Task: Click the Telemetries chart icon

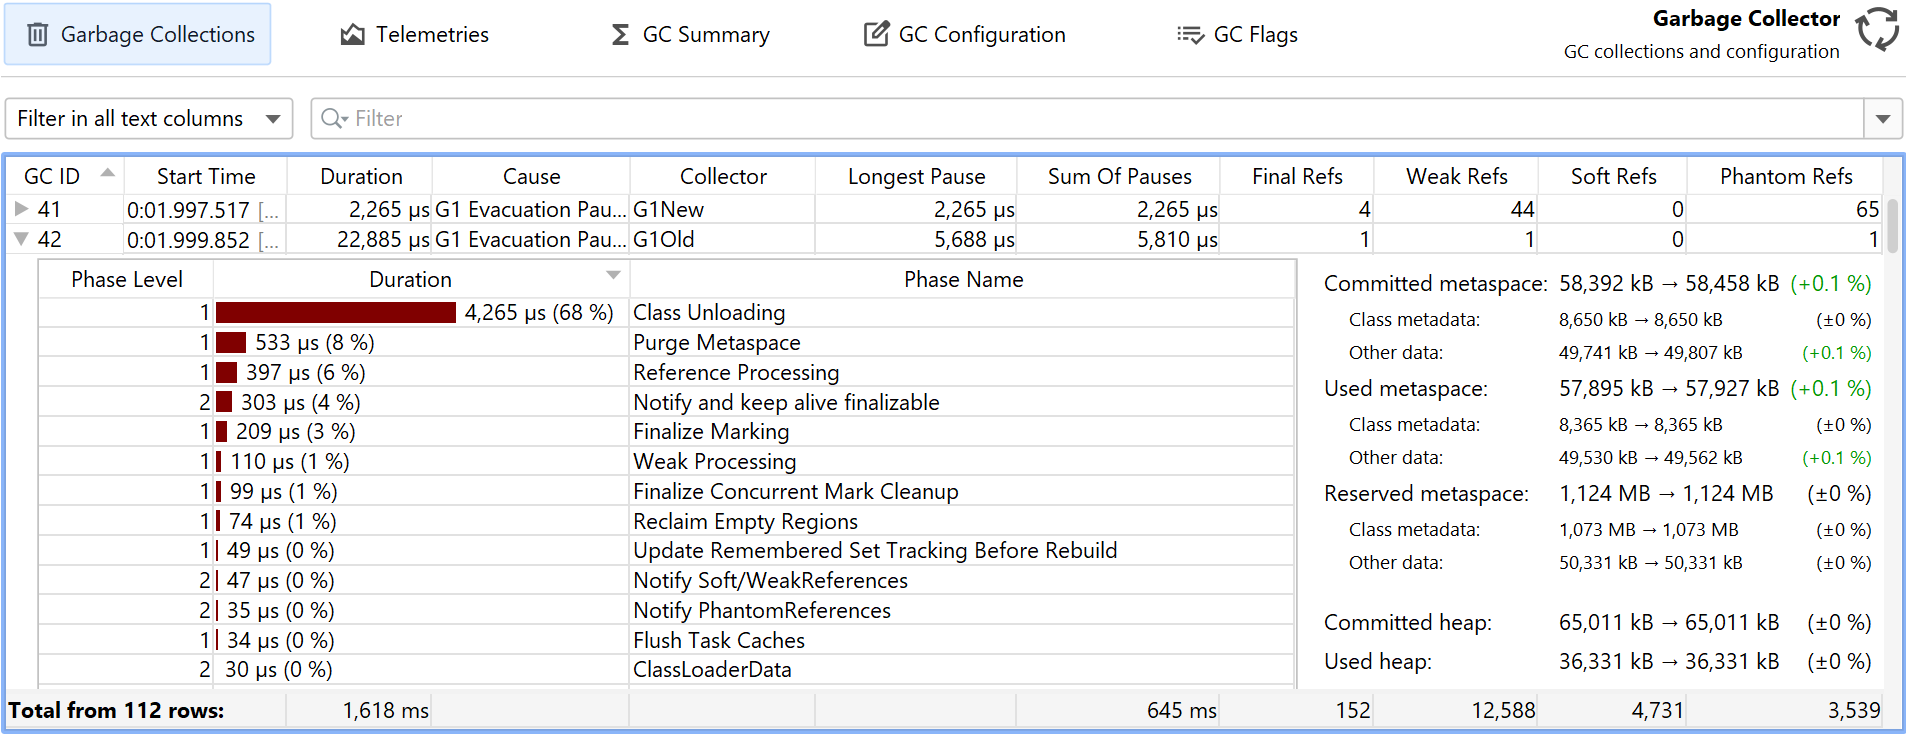Action: point(352,35)
